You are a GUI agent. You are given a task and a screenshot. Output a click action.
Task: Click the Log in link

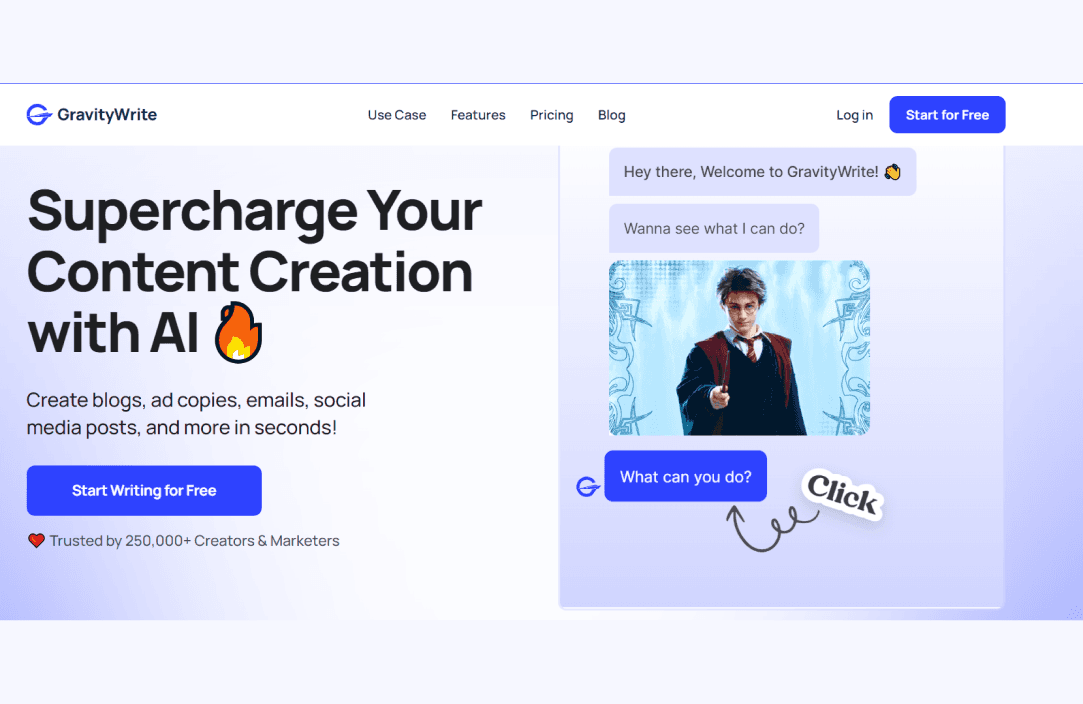point(854,115)
